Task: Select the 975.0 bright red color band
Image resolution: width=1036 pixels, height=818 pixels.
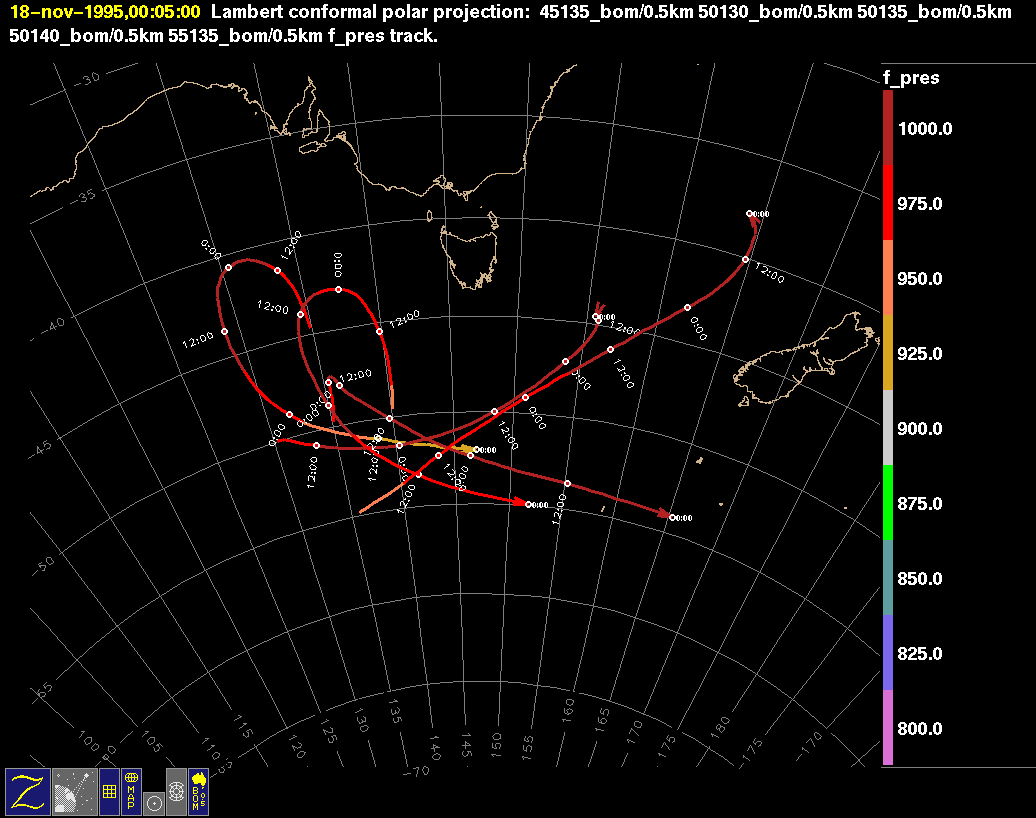Action: pos(888,203)
